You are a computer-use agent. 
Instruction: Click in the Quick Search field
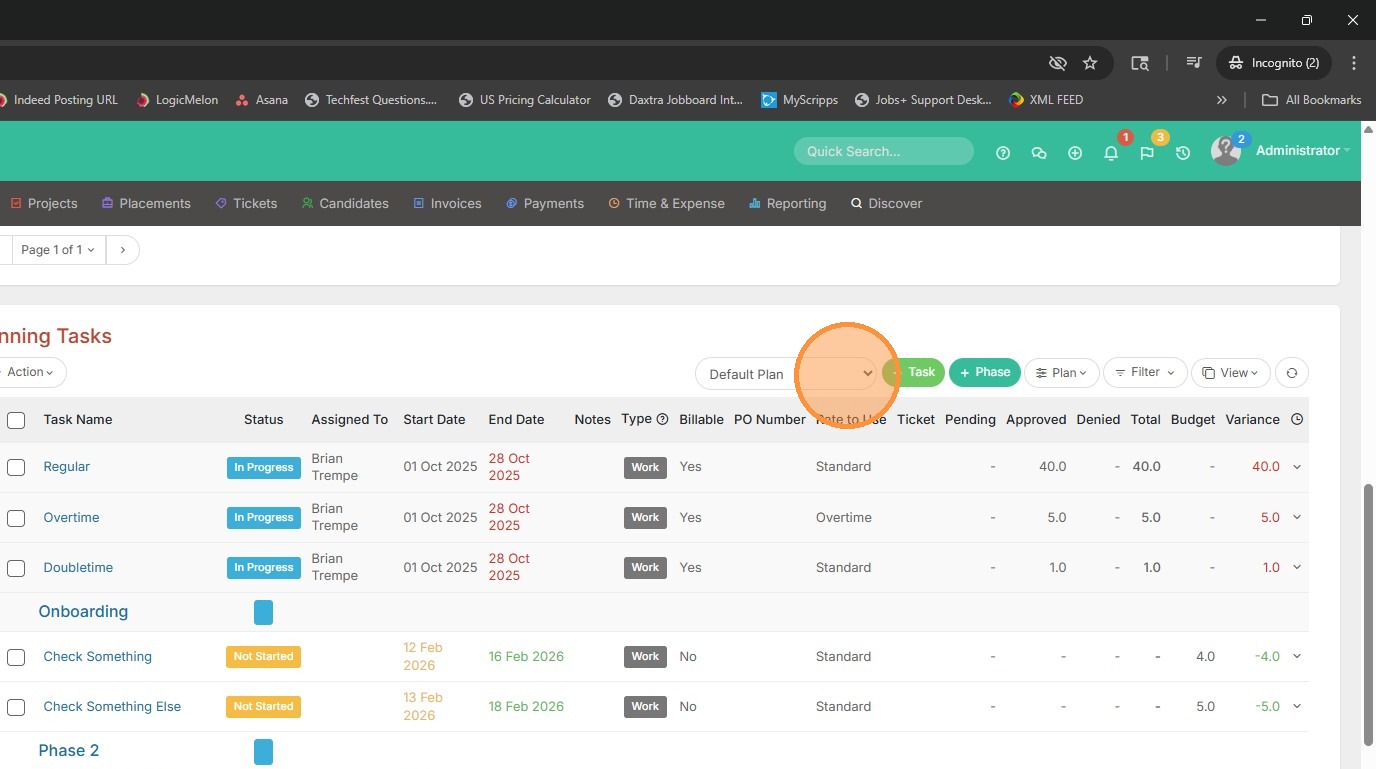point(884,151)
